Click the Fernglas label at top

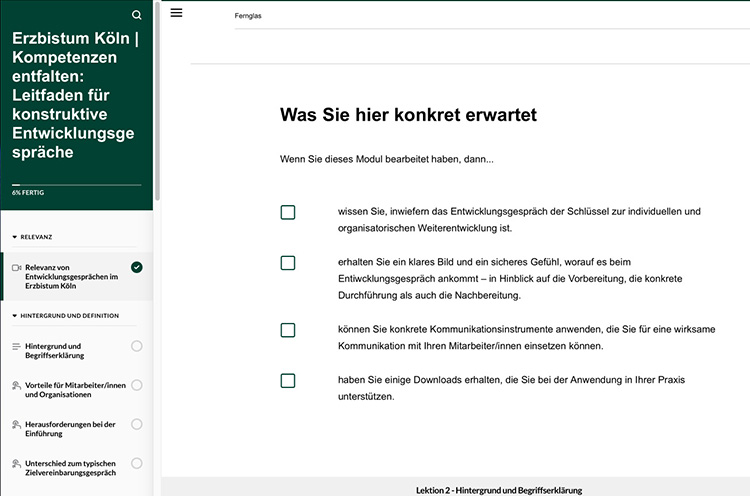click(248, 16)
